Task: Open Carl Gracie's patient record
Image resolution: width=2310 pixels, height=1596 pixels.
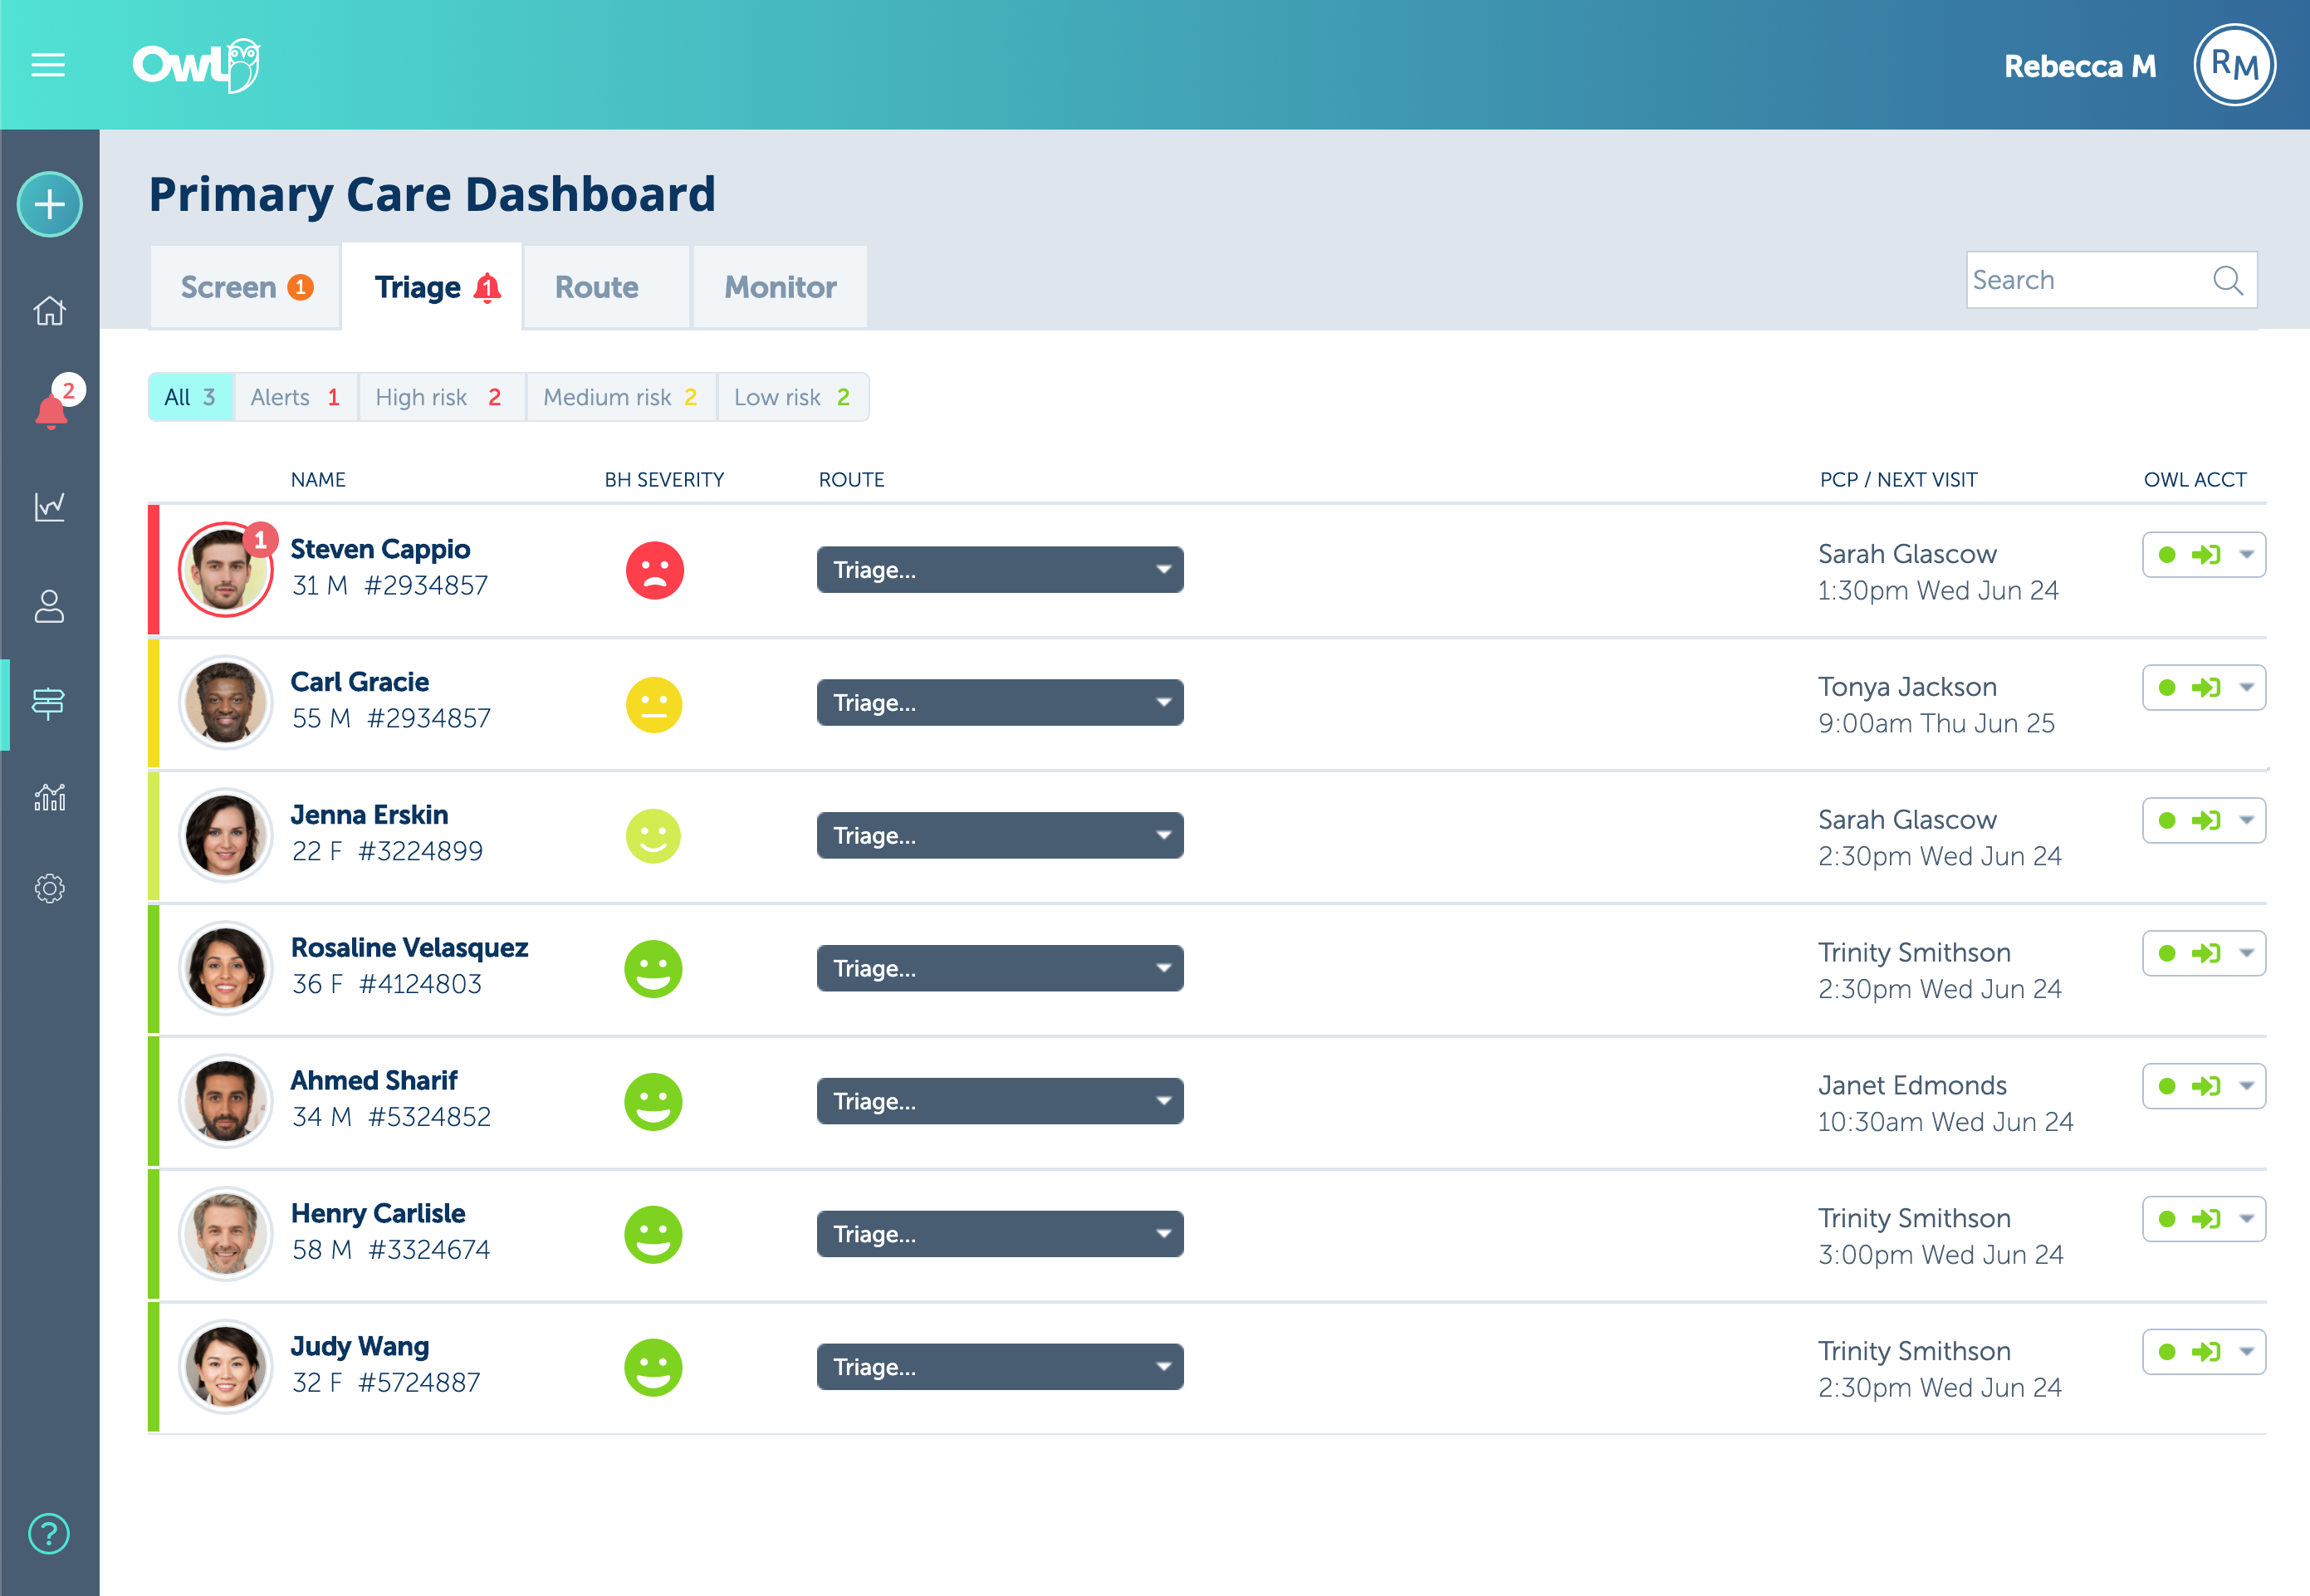Action: pos(360,682)
